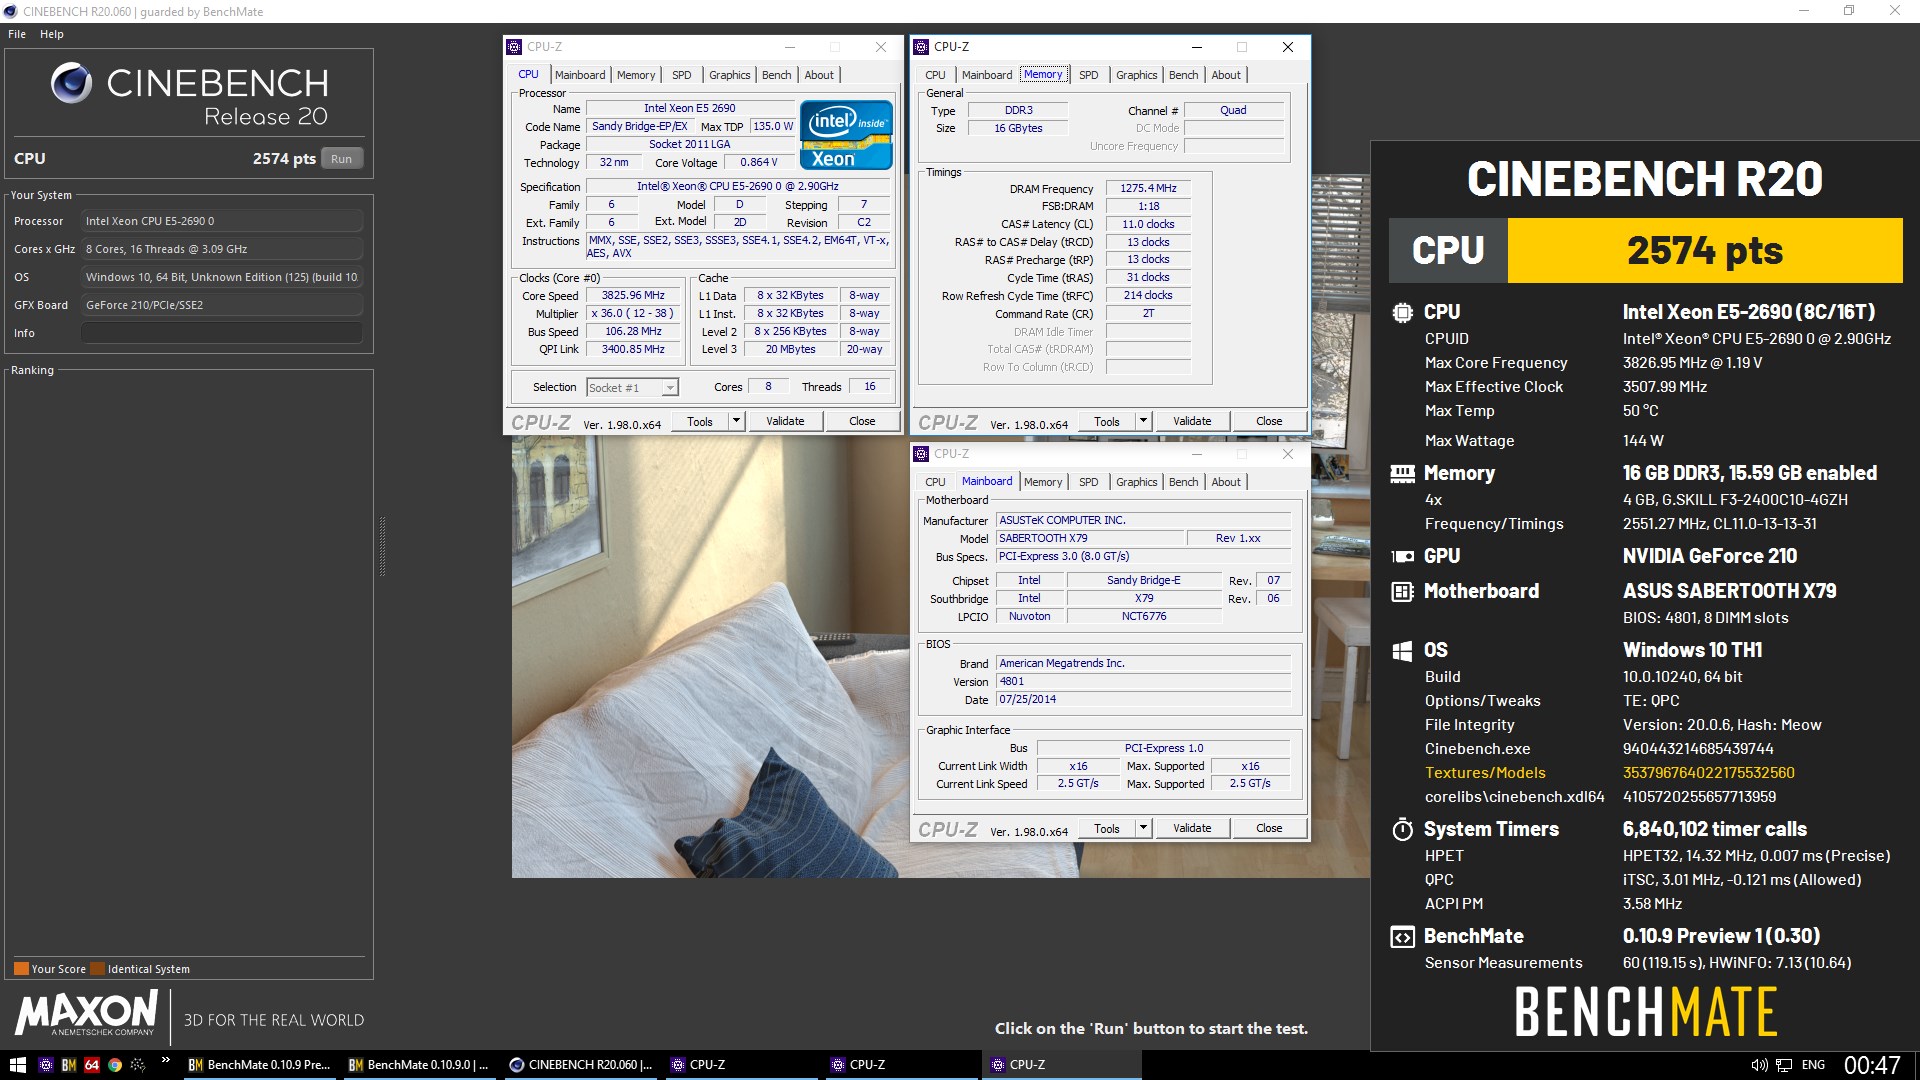Expand Tools arrow in memory timings CPU-Z window
This screenshot has width=1920, height=1080.
(x=1143, y=421)
